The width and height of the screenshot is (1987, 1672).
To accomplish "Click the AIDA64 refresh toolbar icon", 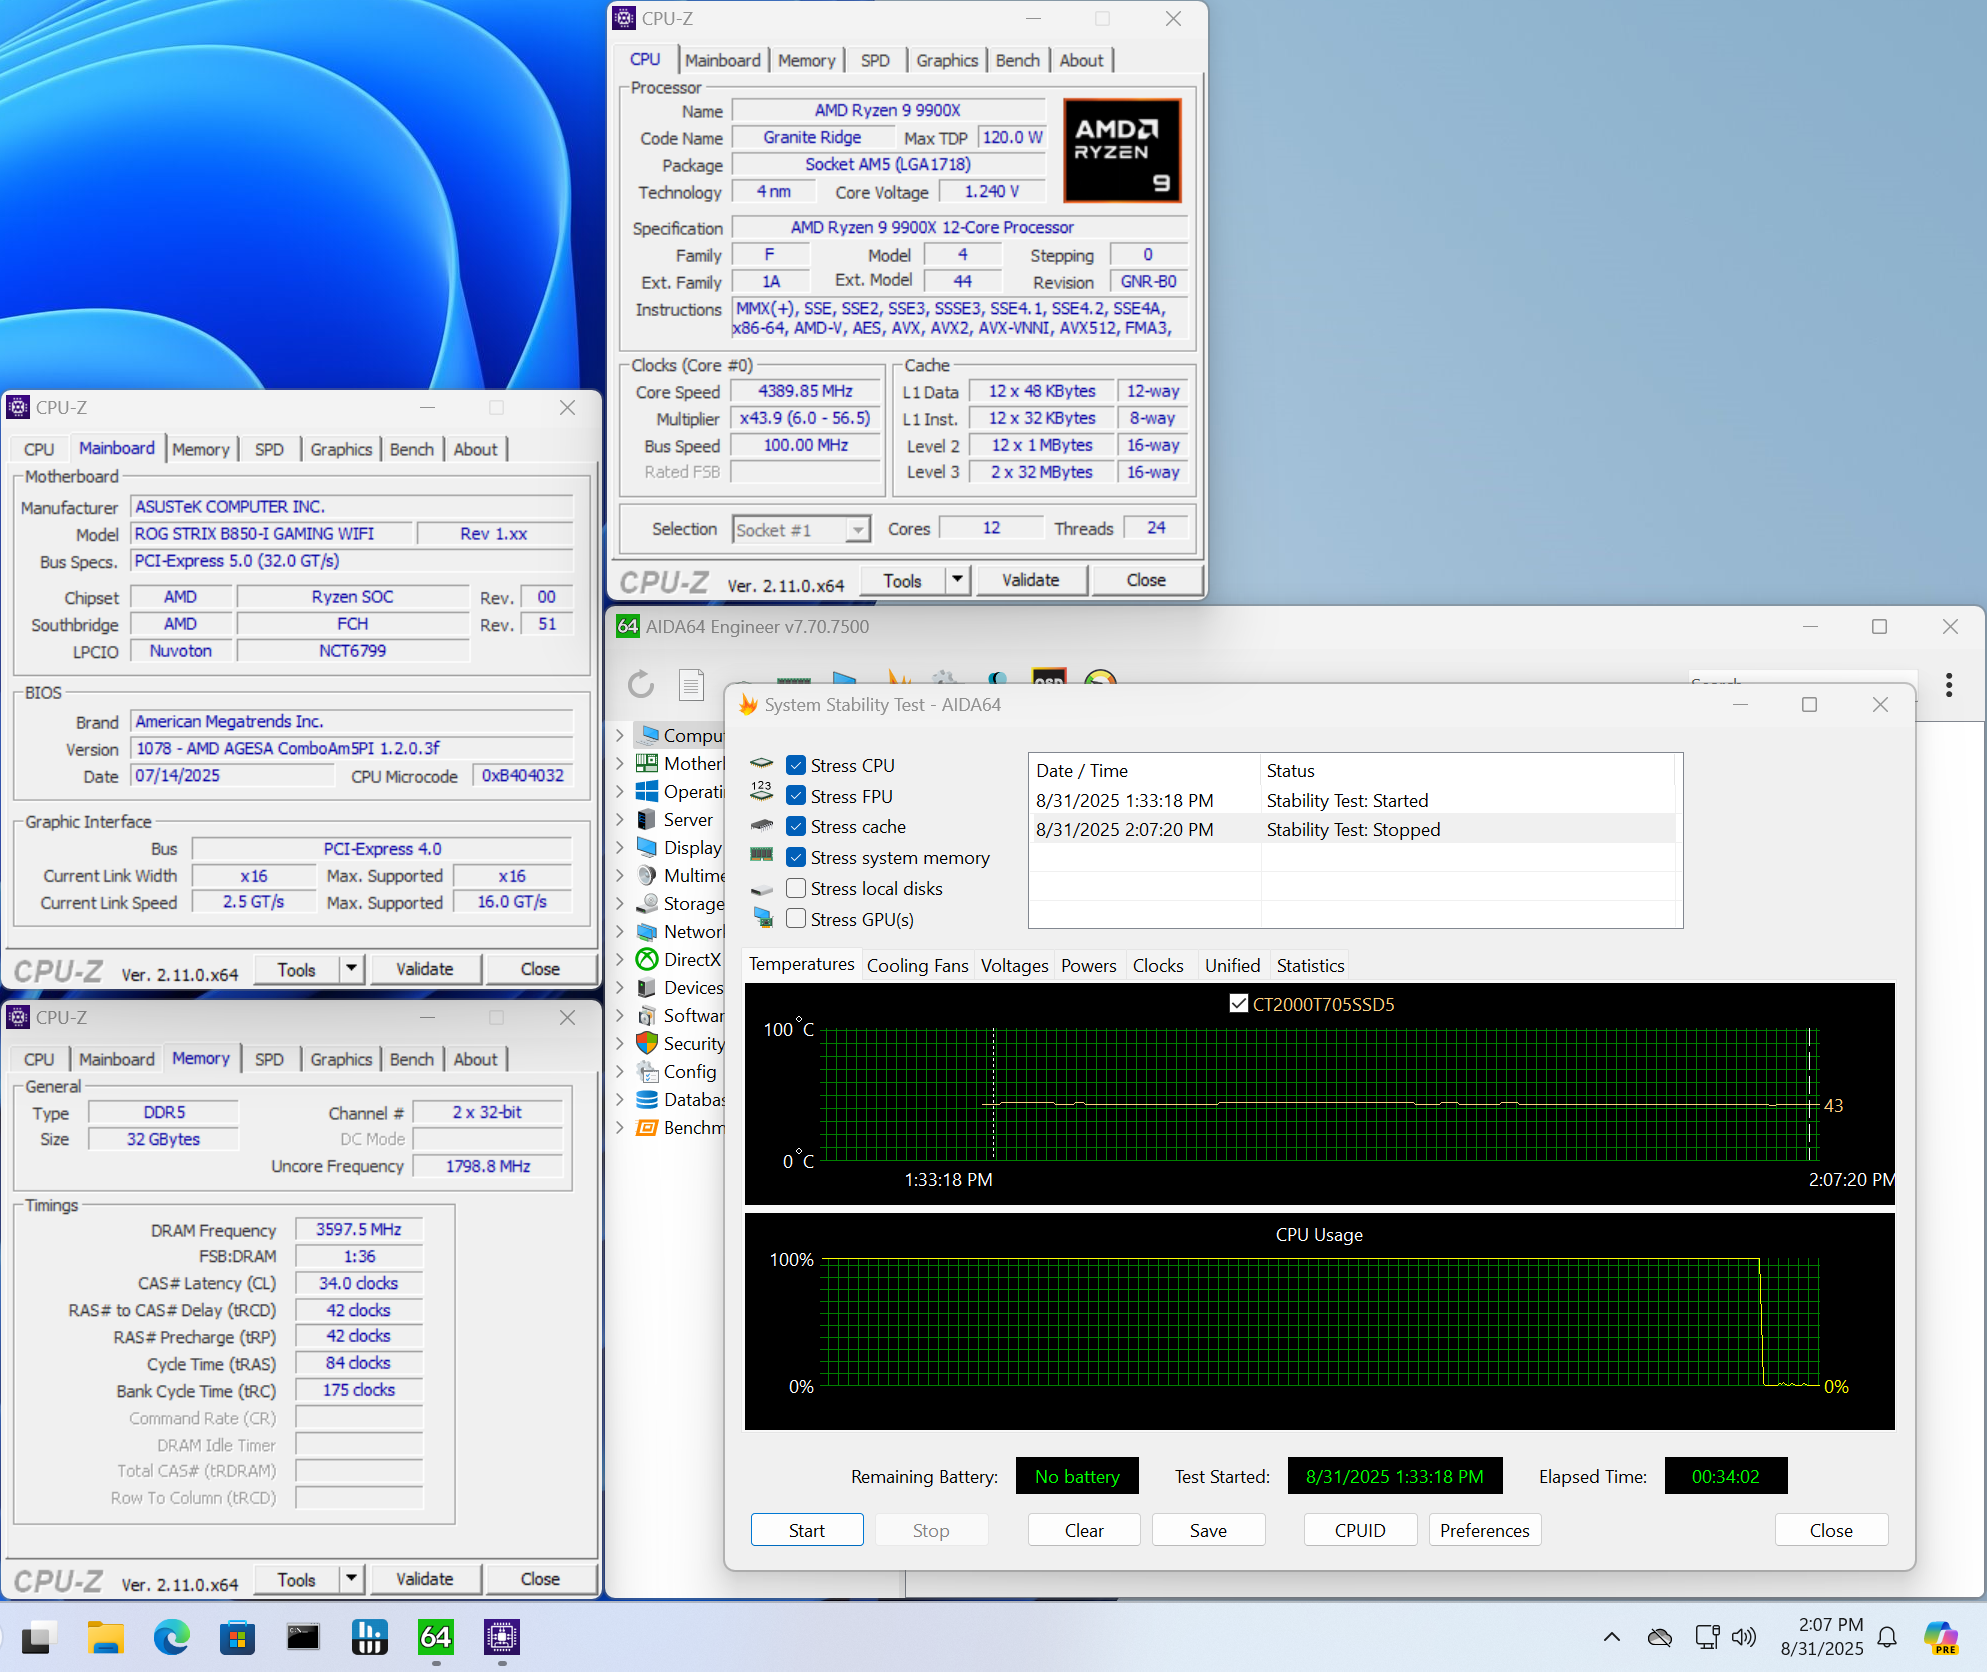I will click(640, 685).
